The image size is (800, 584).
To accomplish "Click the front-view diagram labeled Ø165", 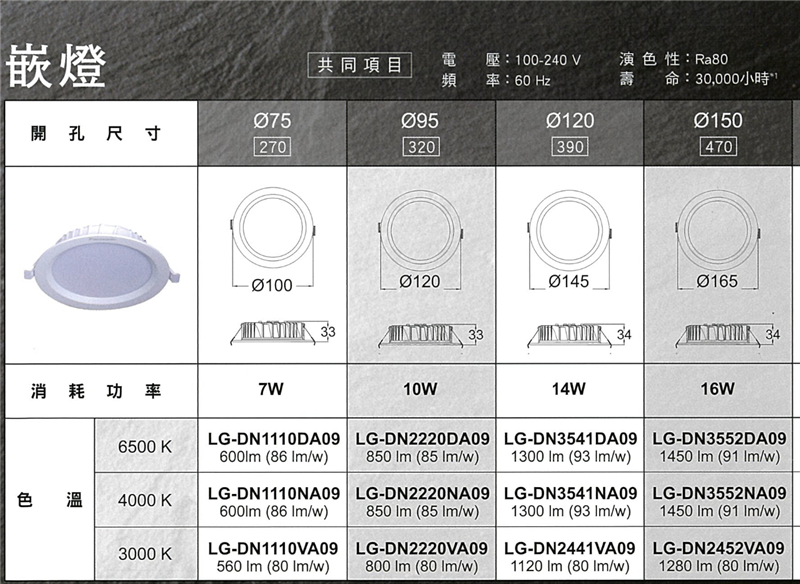I will coord(716,238).
